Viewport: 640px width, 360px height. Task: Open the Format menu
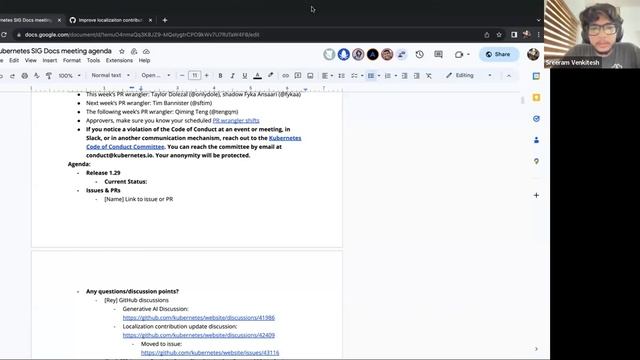click(x=72, y=60)
